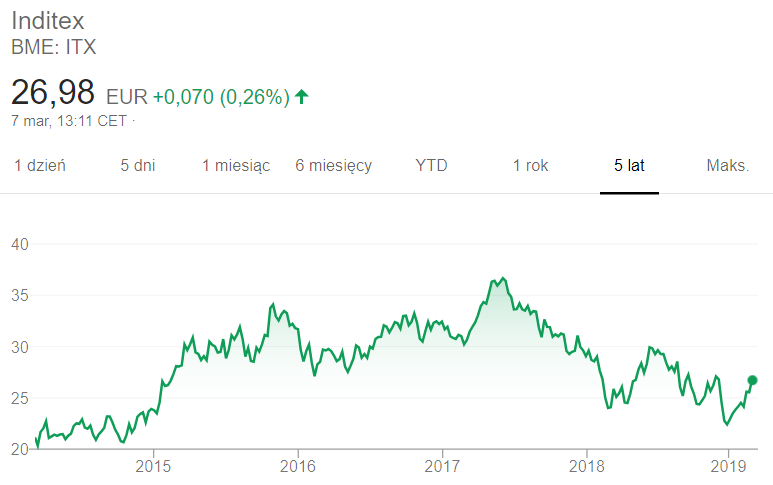Click the BME: ITX ticker label

(x=54, y=47)
